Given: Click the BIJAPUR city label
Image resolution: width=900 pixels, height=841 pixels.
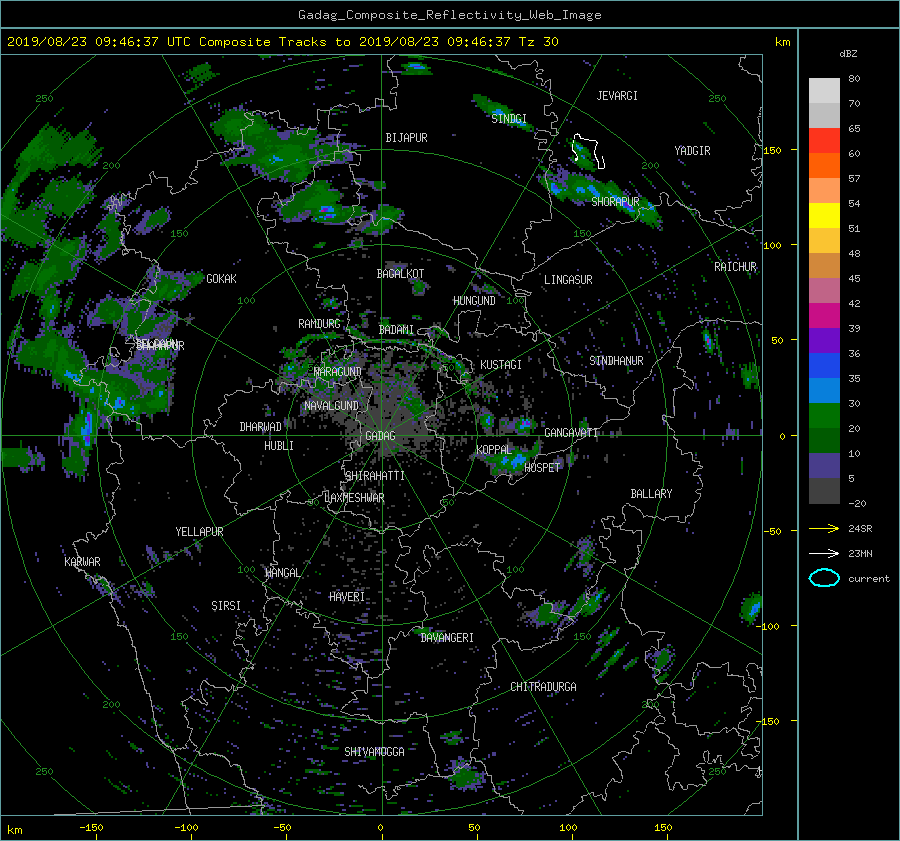Looking at the screenshot, I should click(406, 138).
